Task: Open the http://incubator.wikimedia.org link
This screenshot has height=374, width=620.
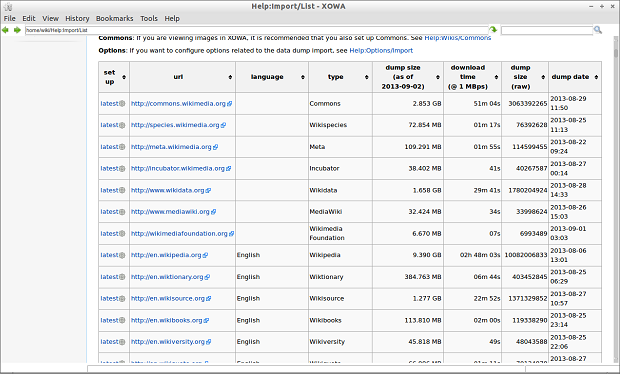Action: point(178,168)
